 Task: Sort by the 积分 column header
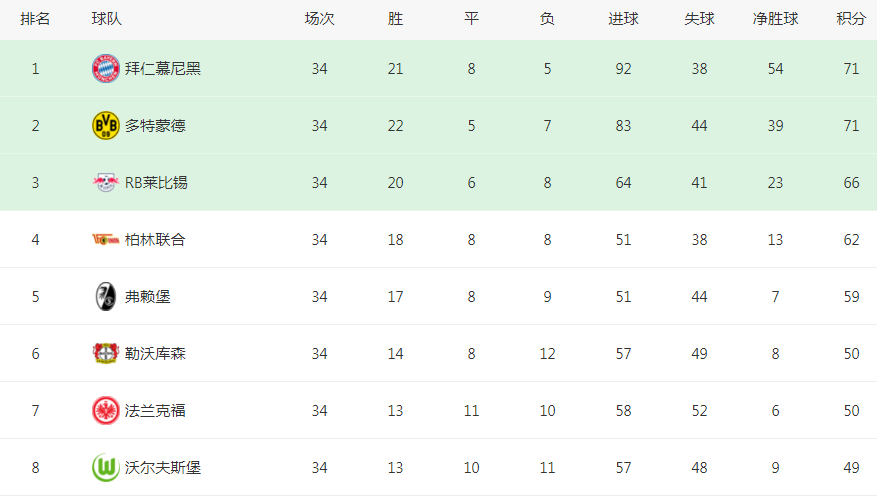[x=851, y=19]
